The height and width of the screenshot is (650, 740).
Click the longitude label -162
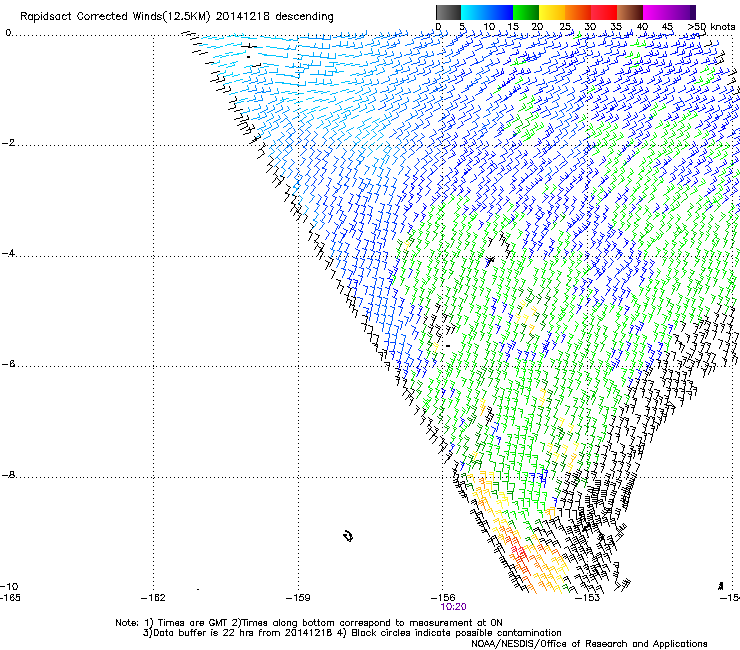(153, 598)
